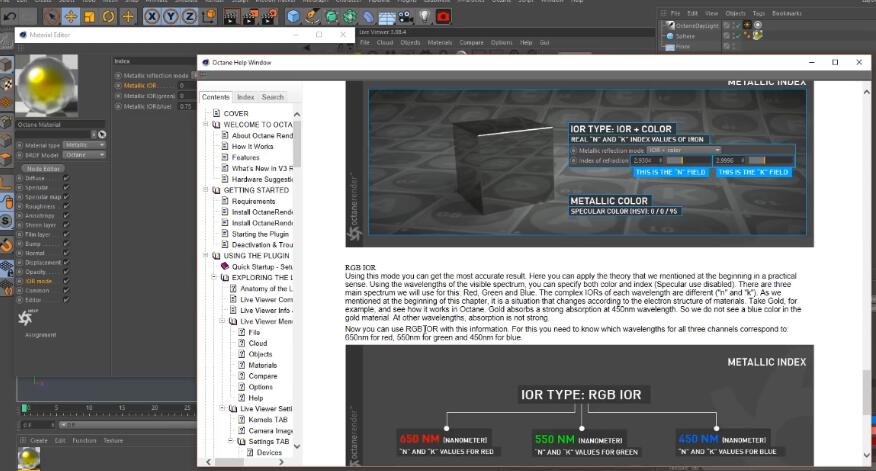The width and height of the screenshot is (876, 471).
Task: Switch to the Index tab
Action: click(x=246, y=97)
